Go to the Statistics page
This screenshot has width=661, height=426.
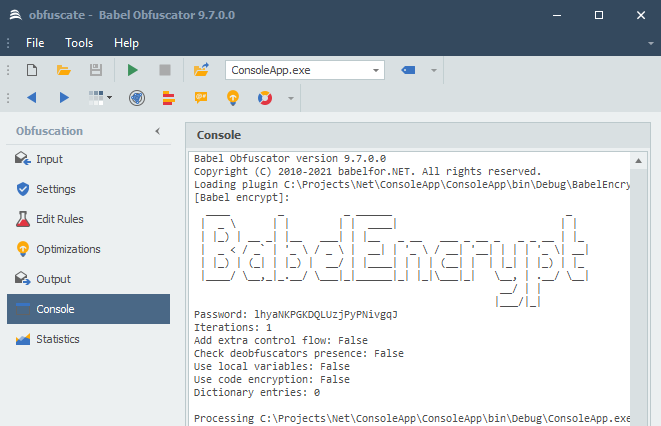(x=89, y=339)
